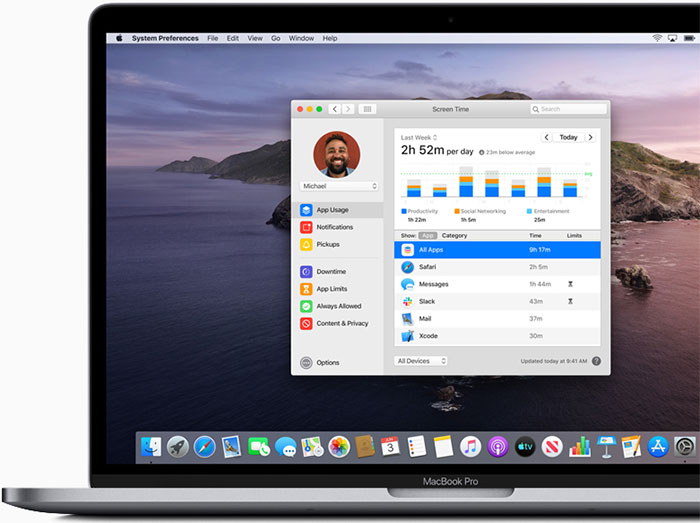700x523 pixels.
Task: Open the Edit menu
Action: pyautogui.click(x=233, y=38)
